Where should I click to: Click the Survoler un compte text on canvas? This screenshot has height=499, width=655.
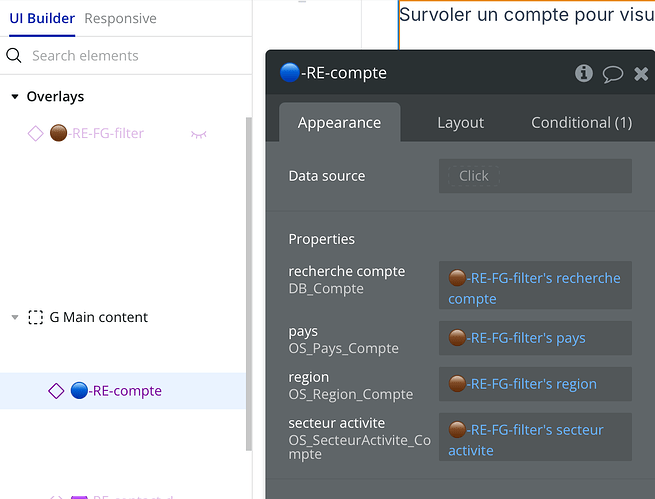pos(526,15)
